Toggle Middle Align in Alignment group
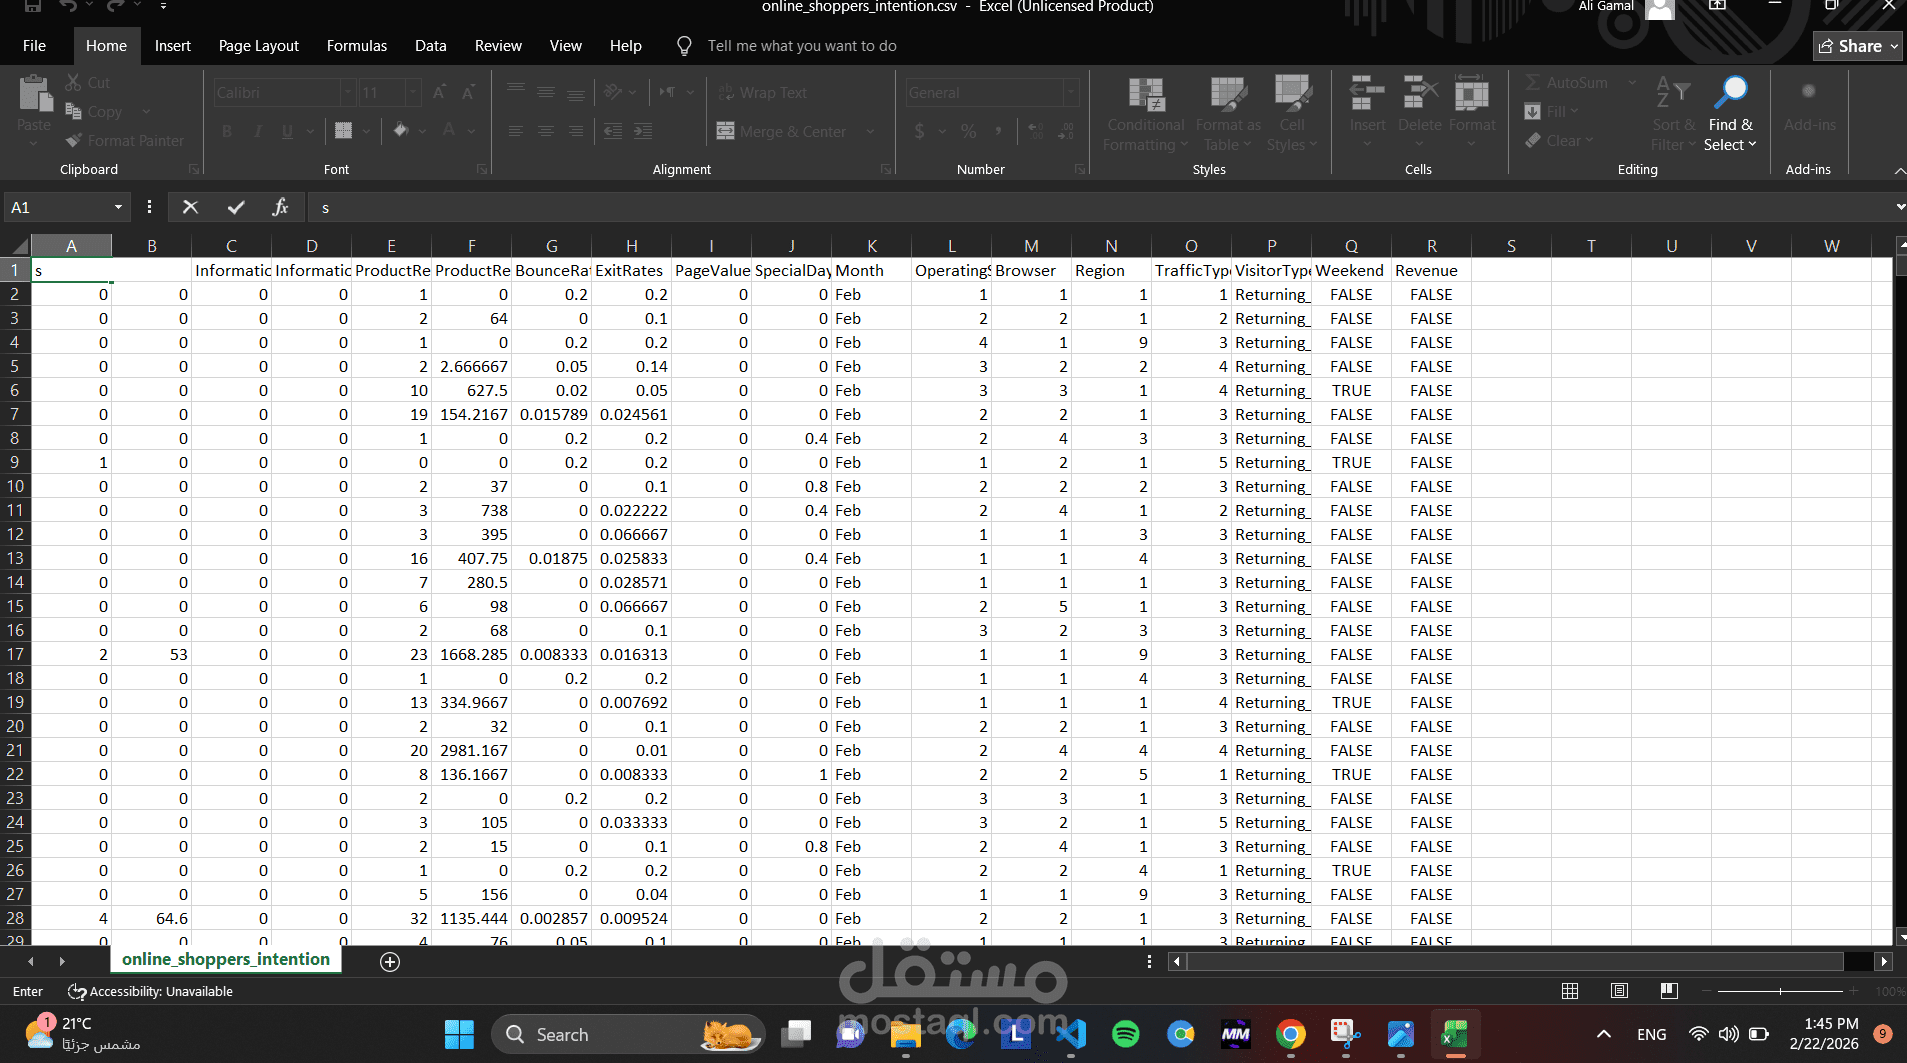1907x1063 pixels. (x=546, y=93)
